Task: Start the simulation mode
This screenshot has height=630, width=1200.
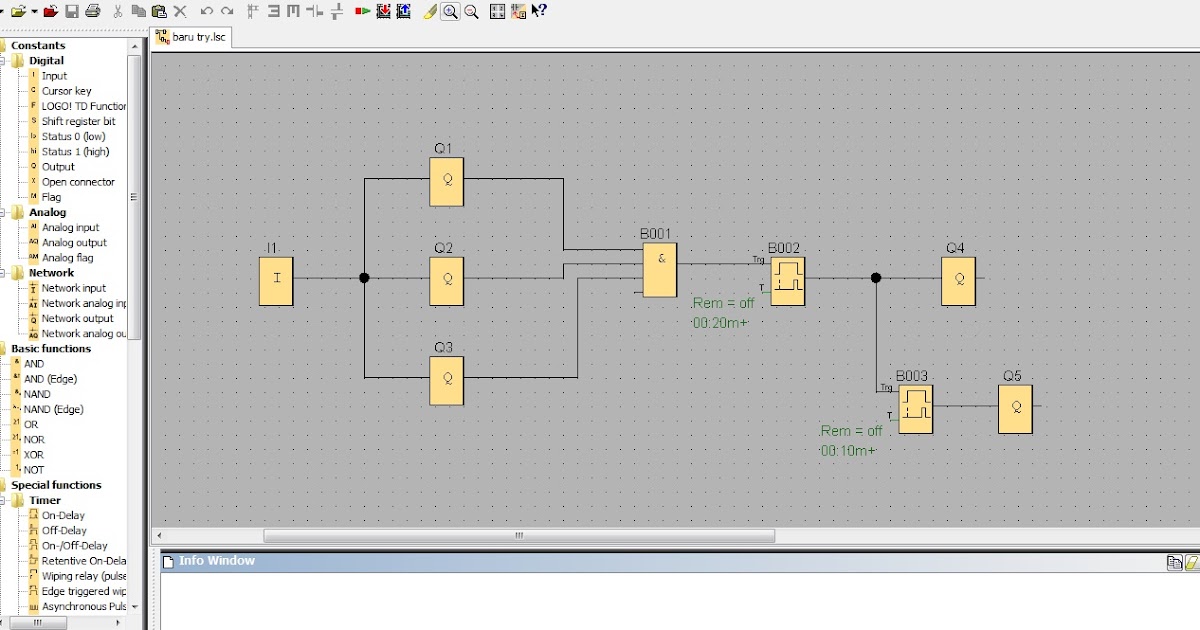Action: point(364,11)
